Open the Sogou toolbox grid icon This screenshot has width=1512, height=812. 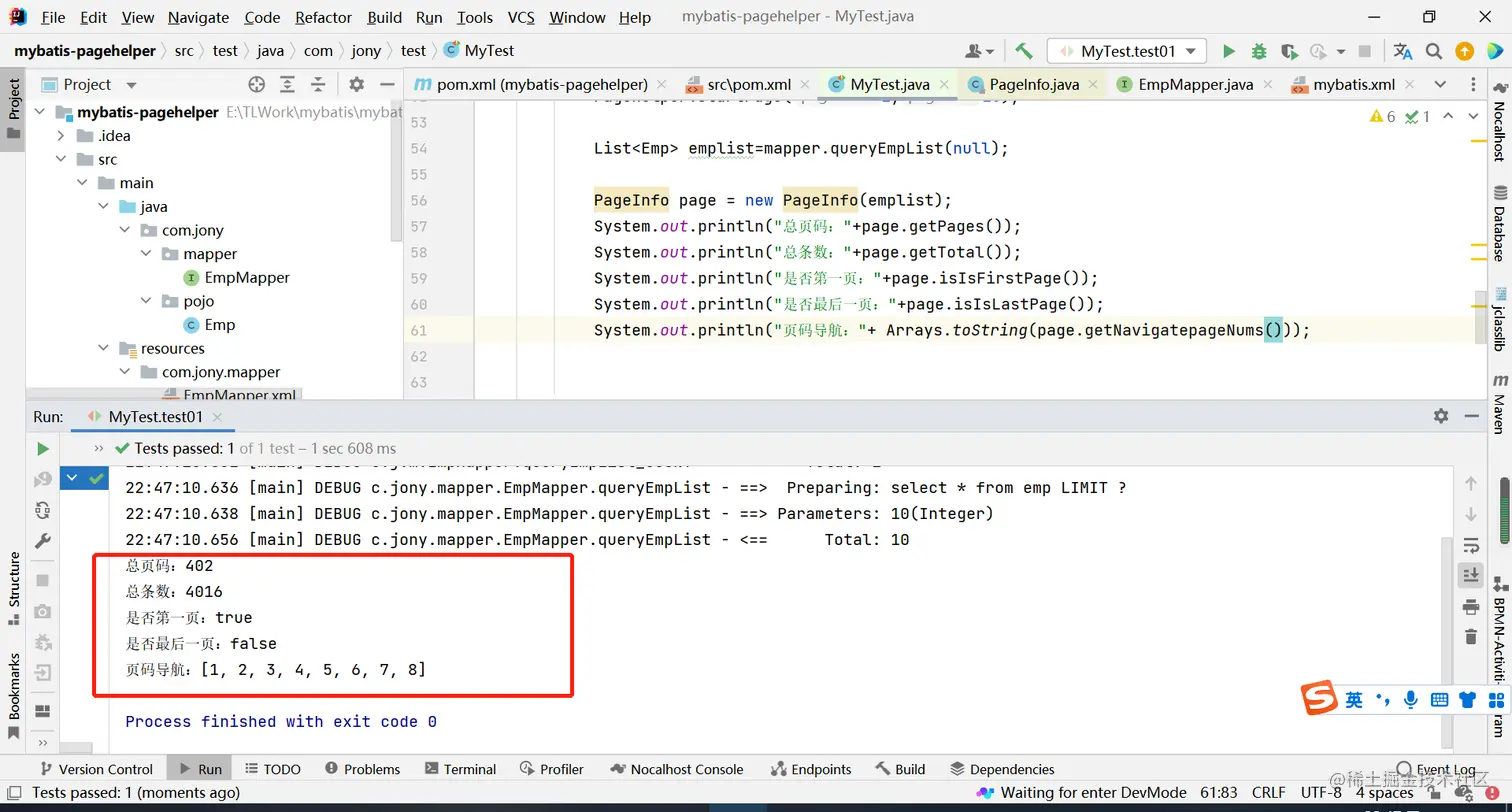pyautogui.click(x=1497, y=700)
